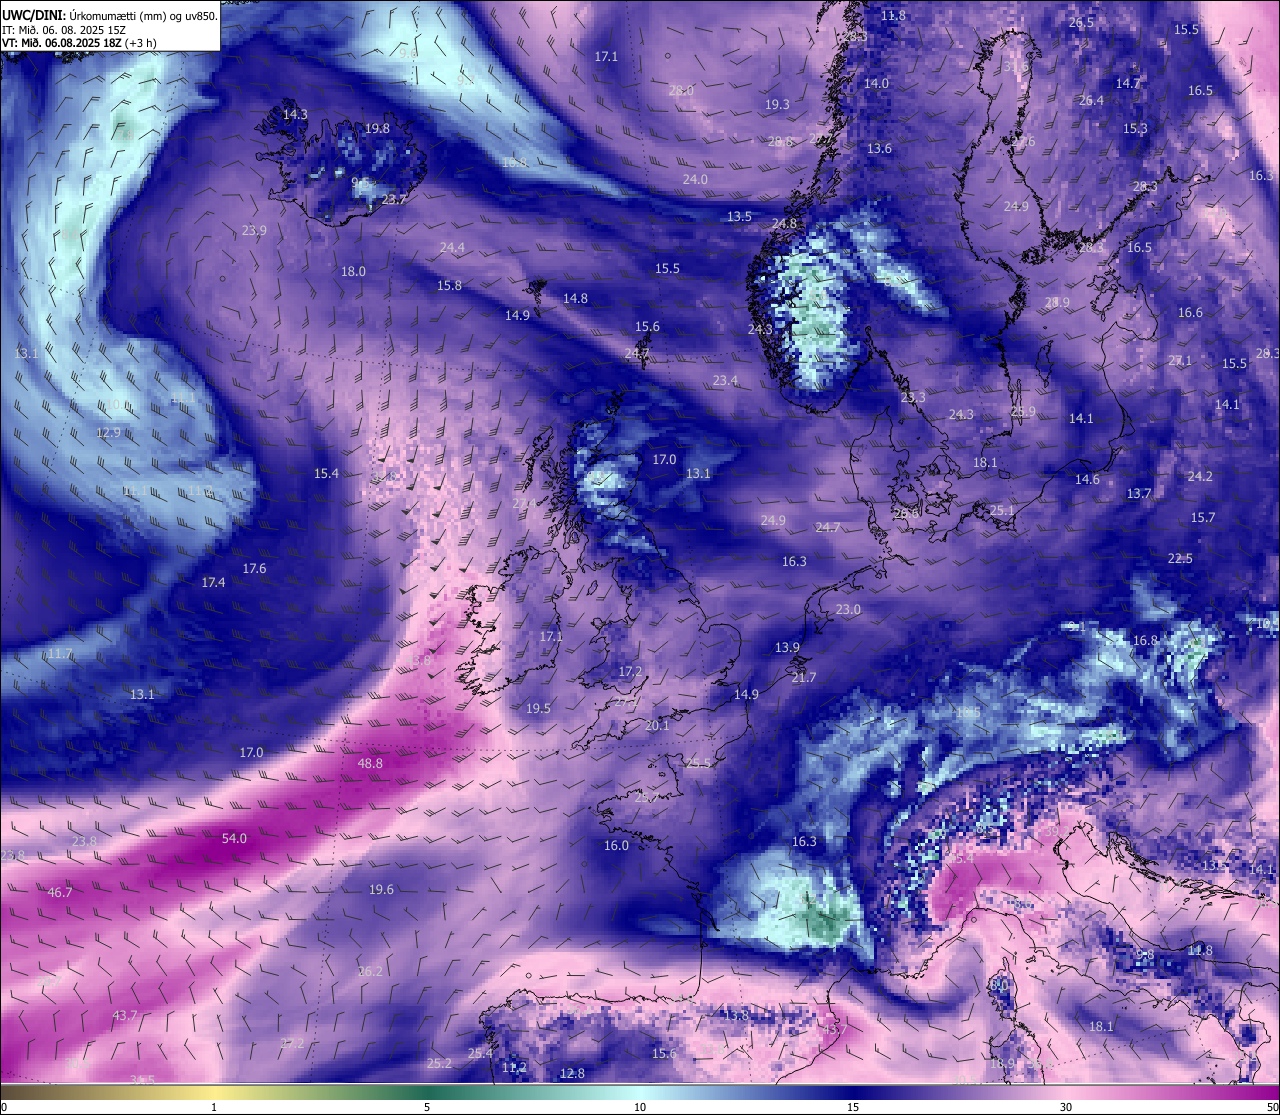Click the 18.0 value on the map
Viewport: 1280px width, 1115px height.
[x=353, y=272]
